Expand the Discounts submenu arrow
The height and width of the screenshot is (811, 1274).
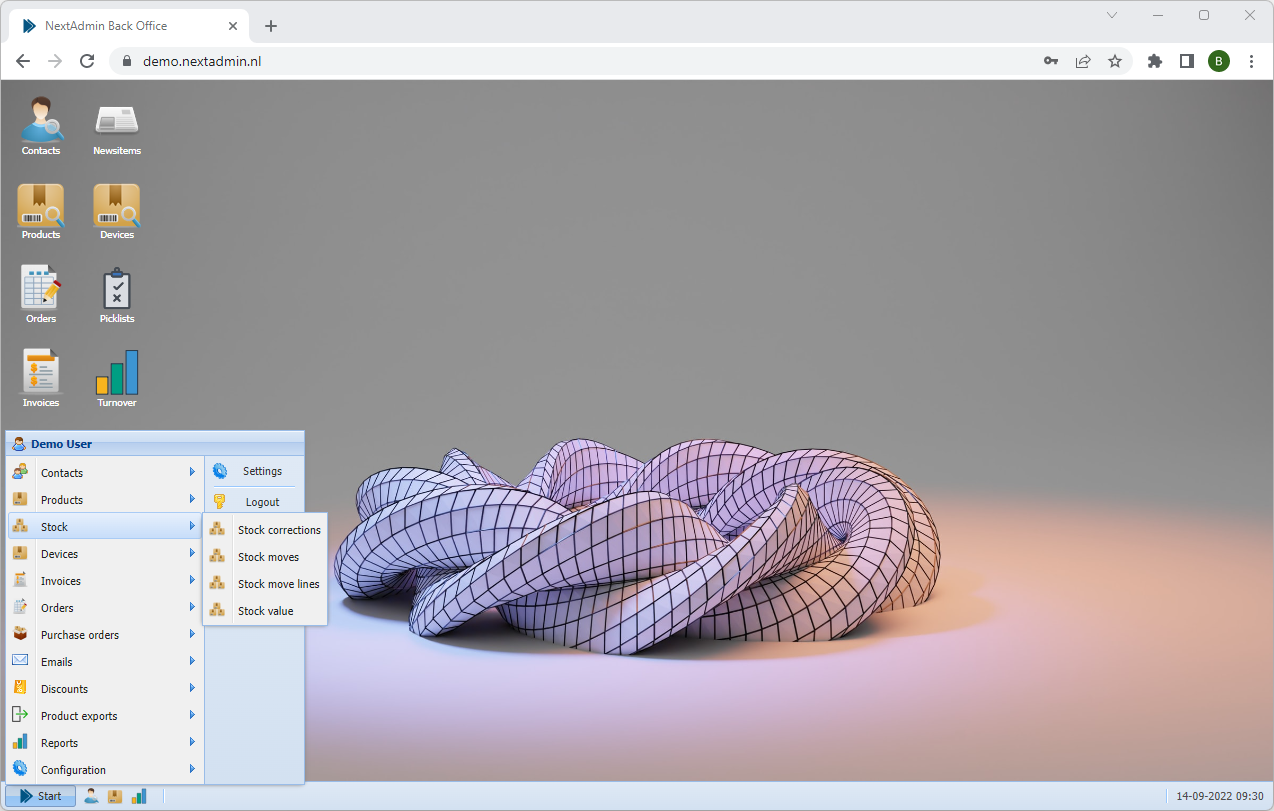point(192,688)
